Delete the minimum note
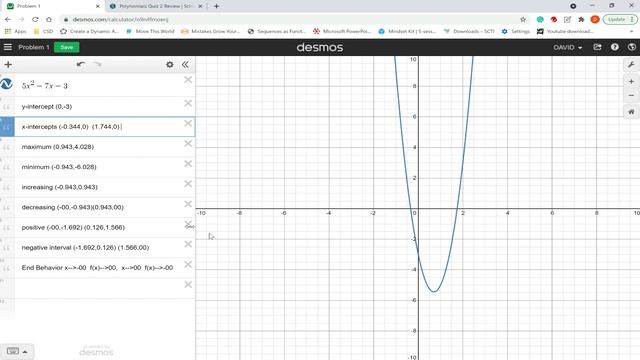Screen dimensions: 640x360 coord(188,164)
